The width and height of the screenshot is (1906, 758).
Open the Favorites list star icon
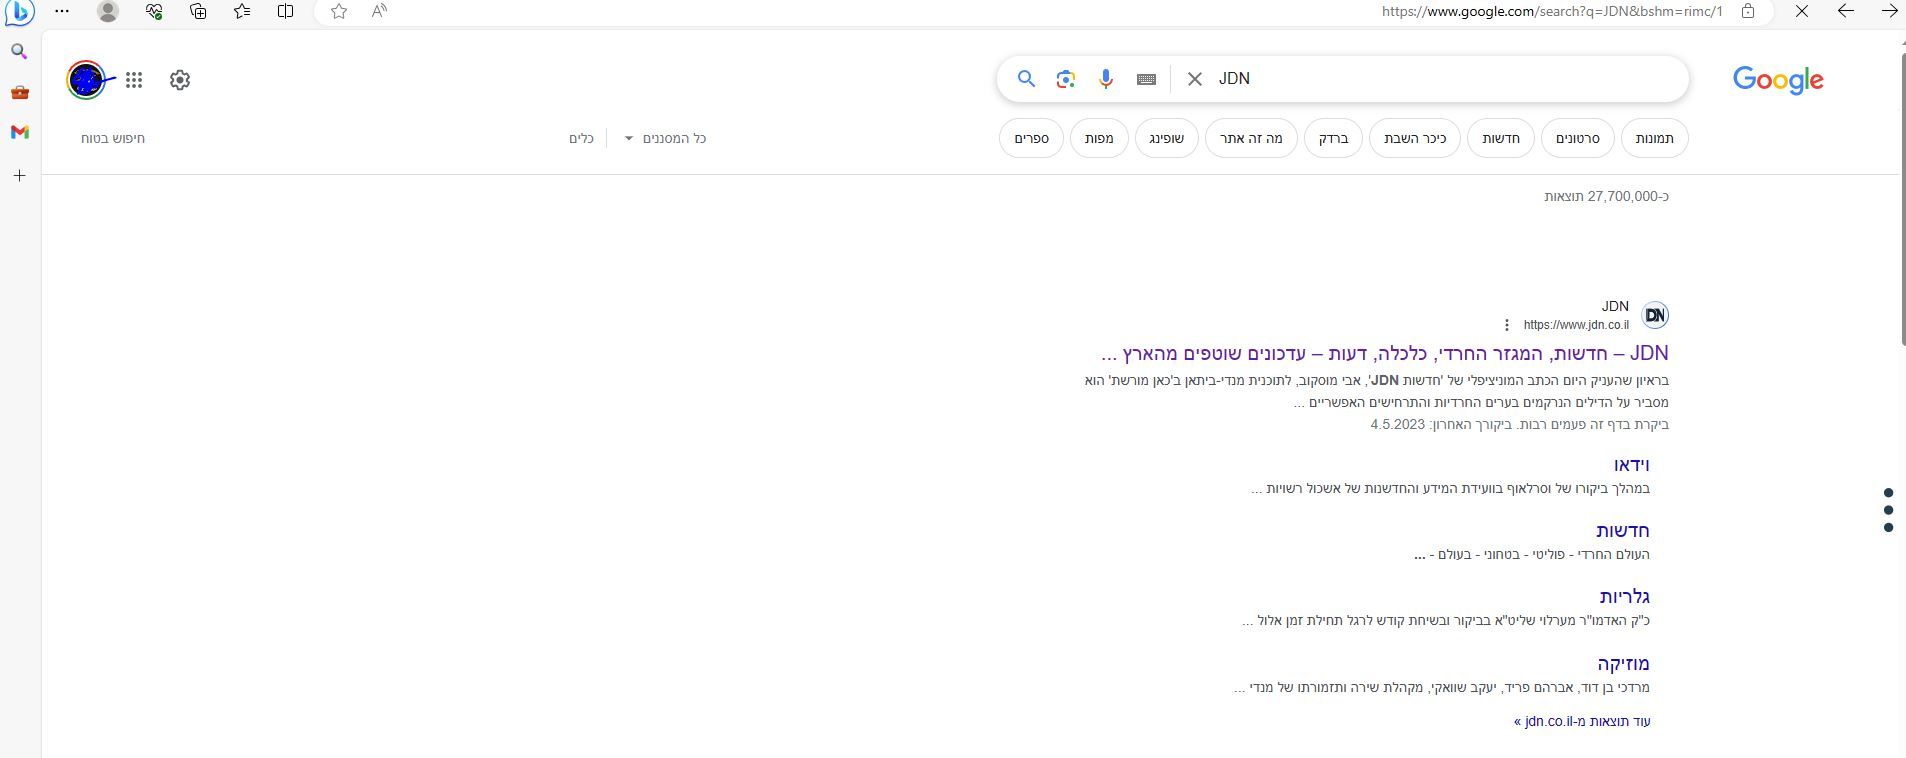[242, 11]
